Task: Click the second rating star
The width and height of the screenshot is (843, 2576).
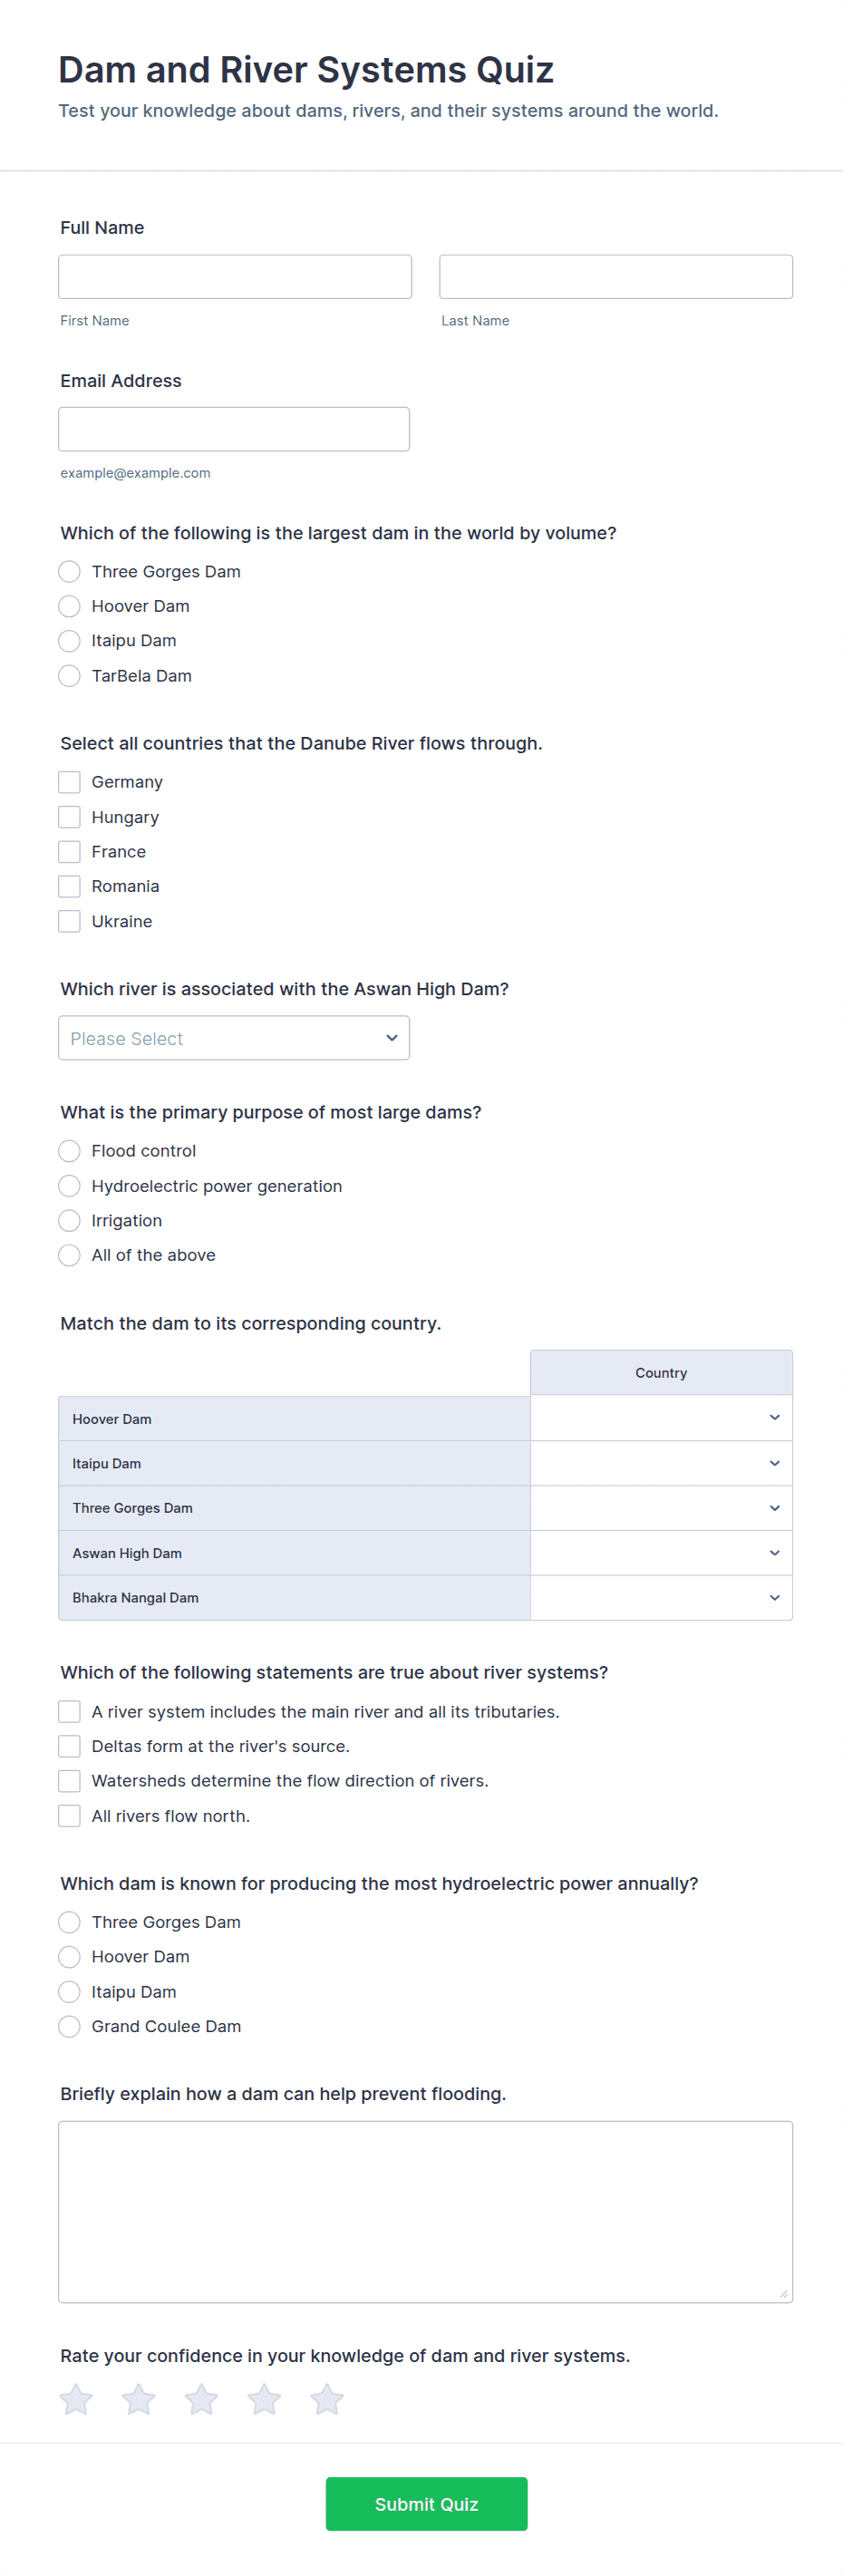Action: [x=139, y=2399]
